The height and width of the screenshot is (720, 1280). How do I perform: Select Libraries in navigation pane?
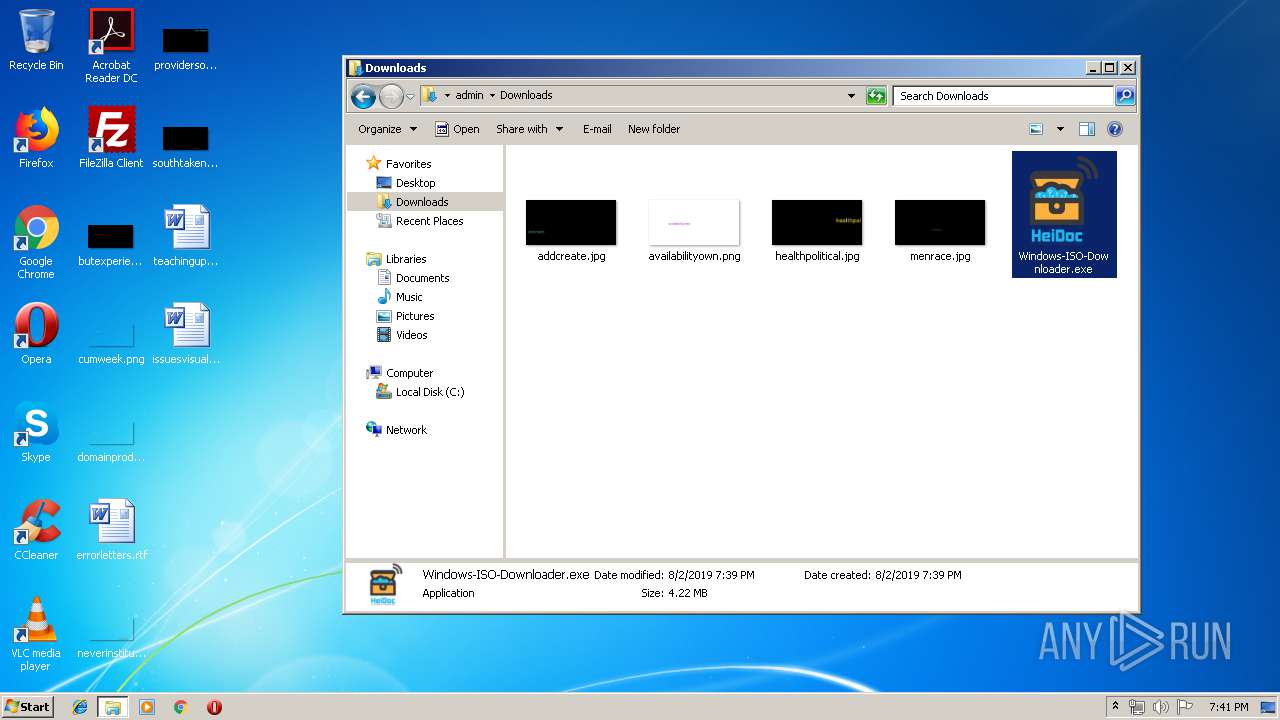(x=397, y=259)
